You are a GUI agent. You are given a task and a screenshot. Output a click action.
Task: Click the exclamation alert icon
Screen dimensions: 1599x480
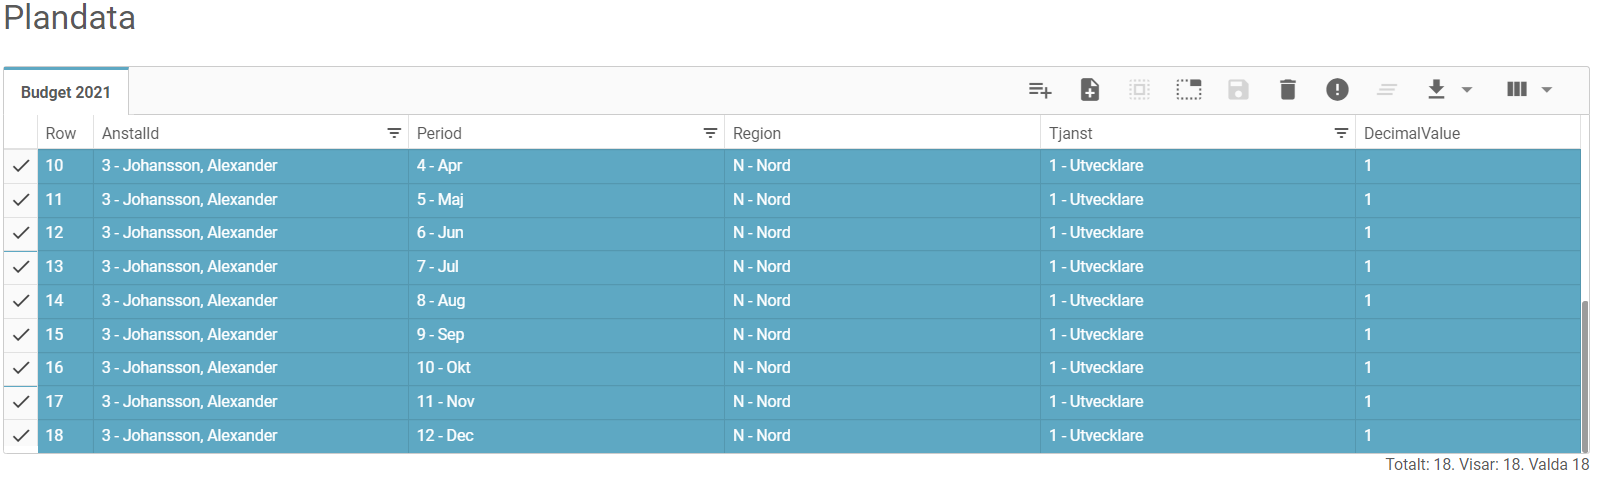pos(1337,90)
